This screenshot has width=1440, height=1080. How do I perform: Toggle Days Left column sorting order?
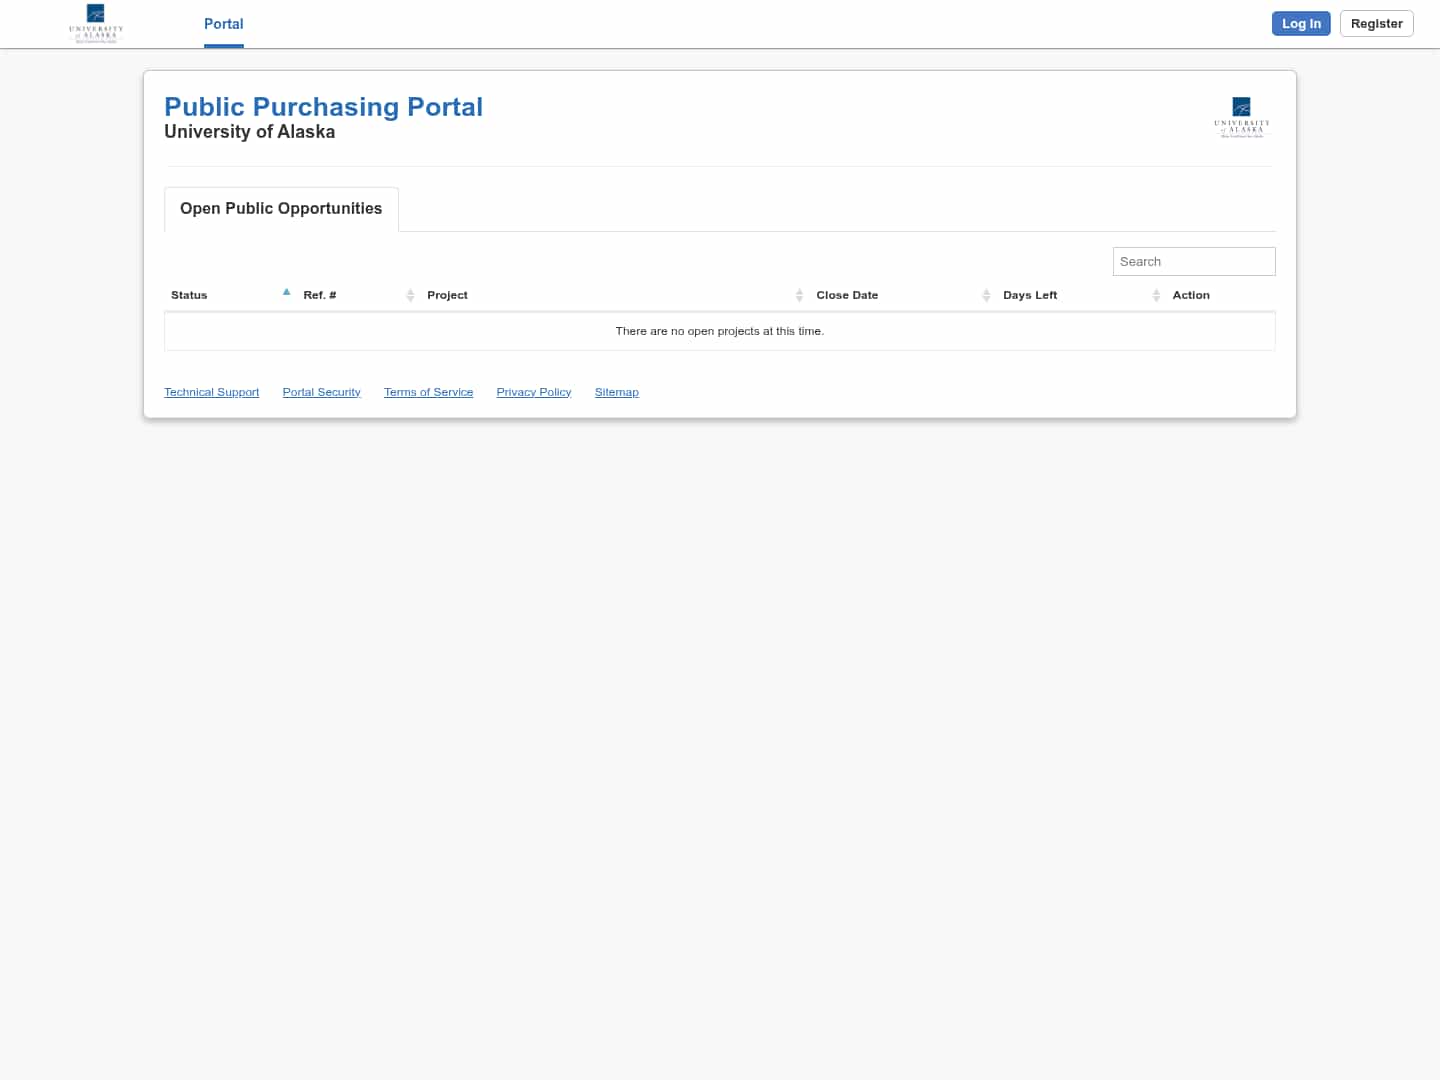pos(1030,295)
